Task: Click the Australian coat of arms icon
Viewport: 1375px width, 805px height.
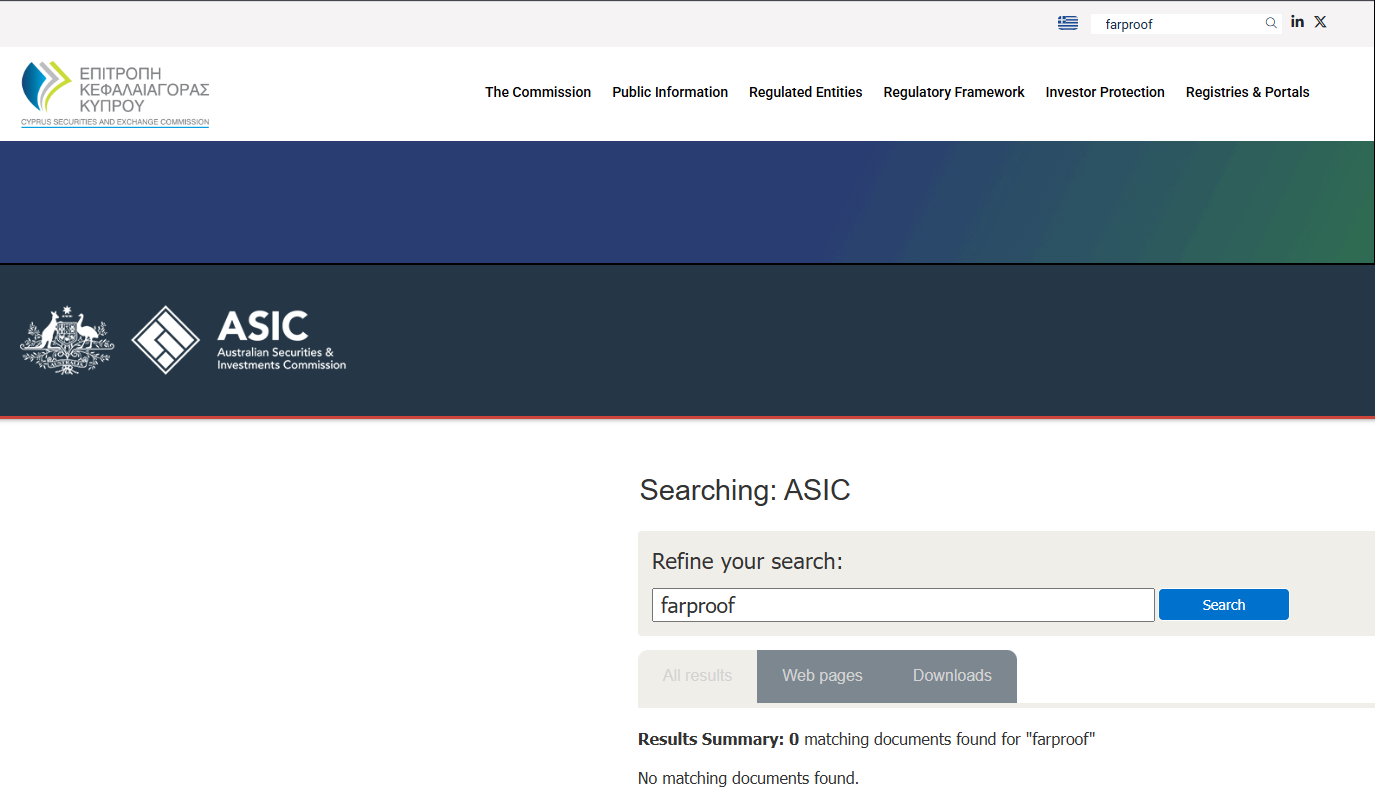Action: pyautogui.click(x=67, y=340)
